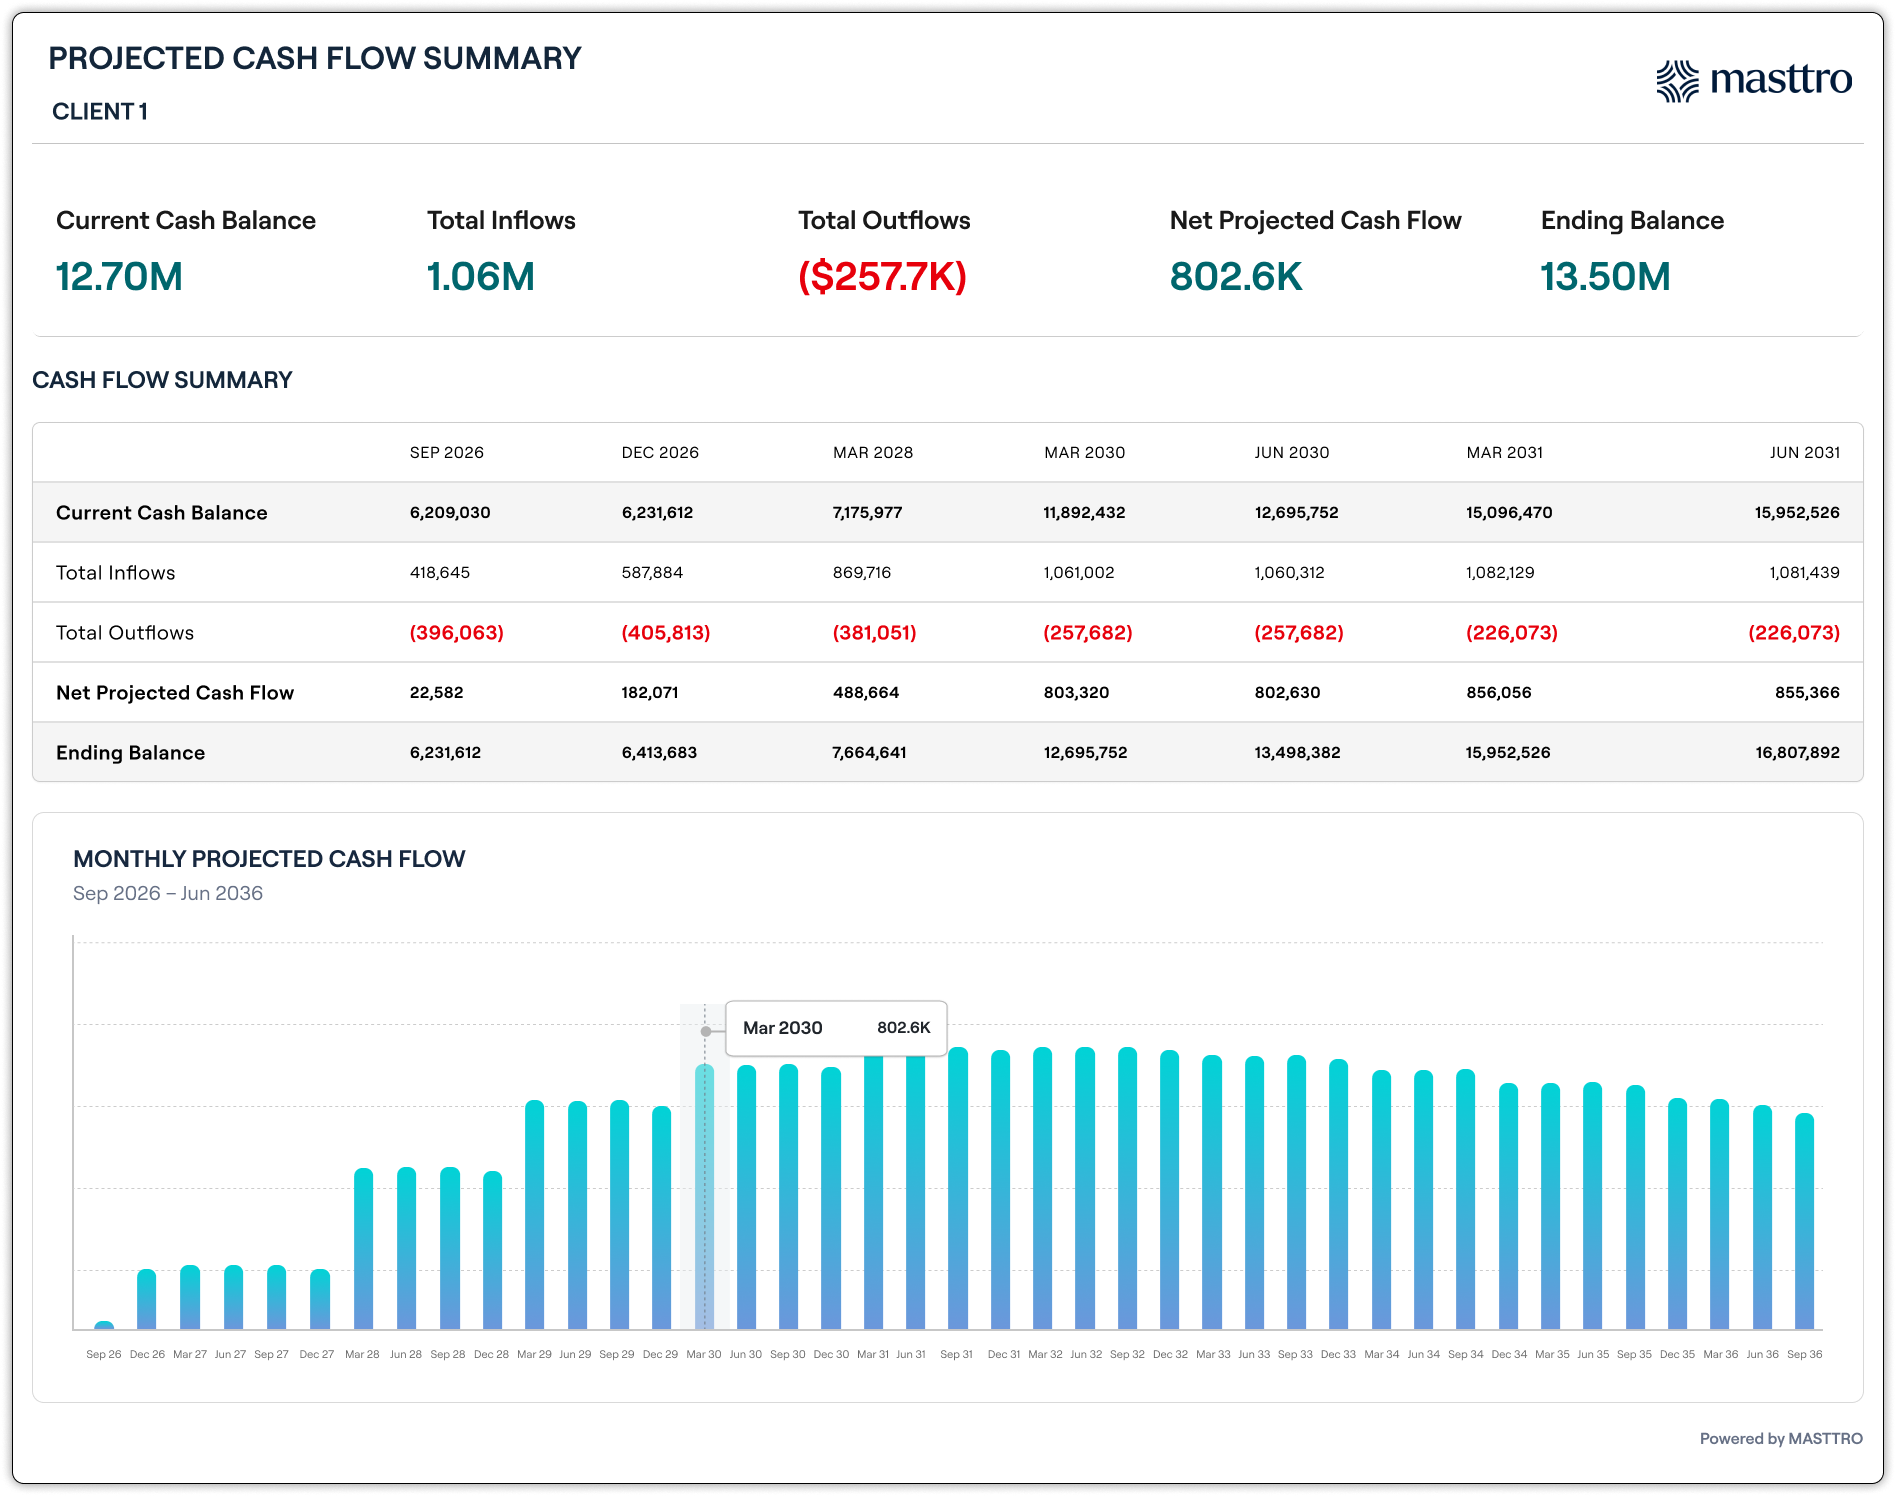Click the tooltip marker dot on chart

coord(706,1031)
